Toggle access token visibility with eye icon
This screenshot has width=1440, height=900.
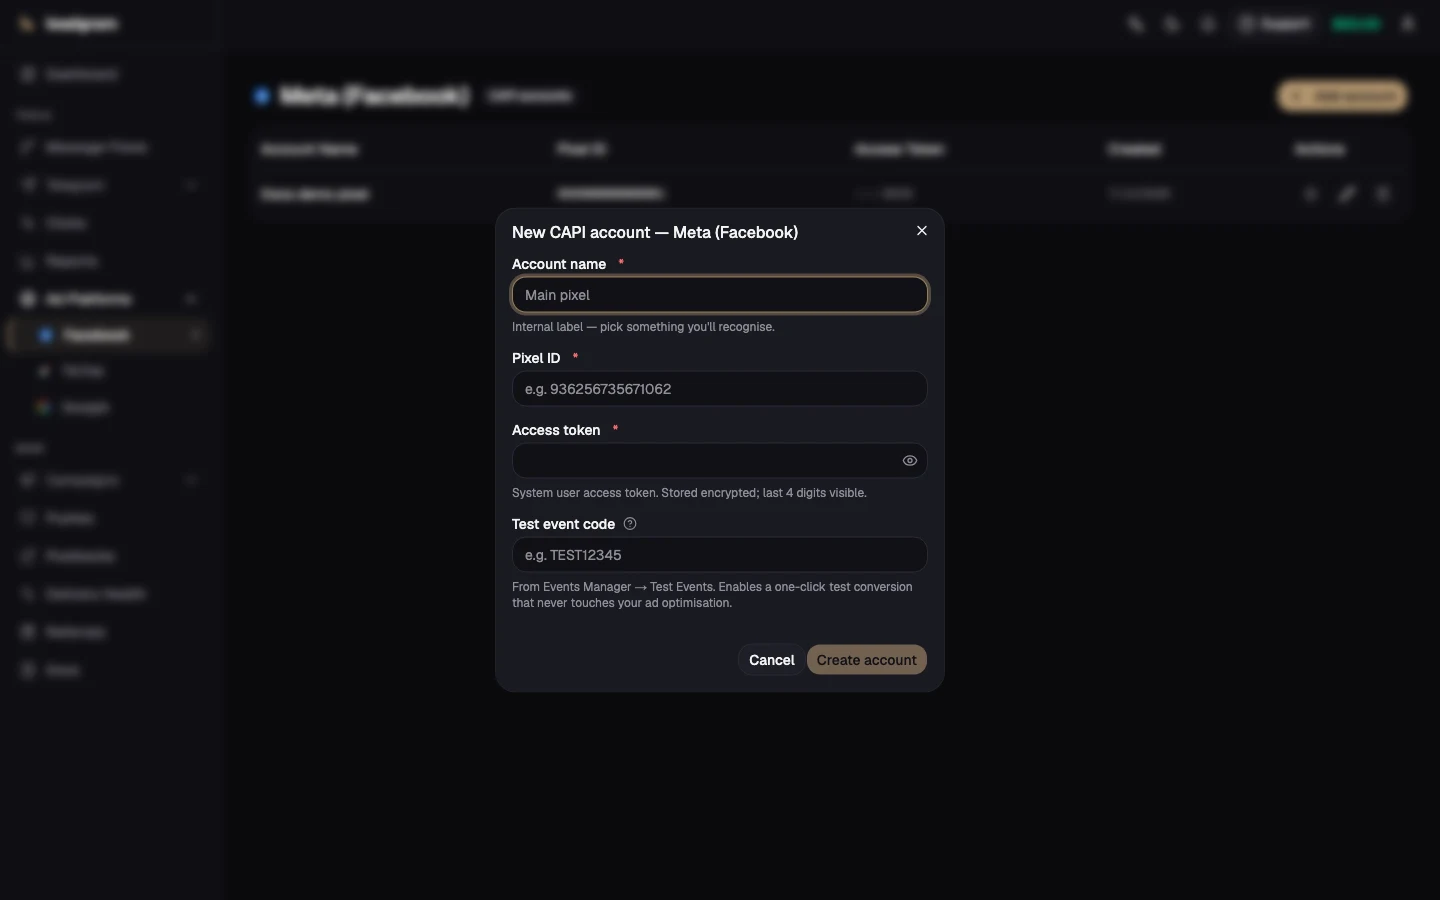[x=910, y=461]
